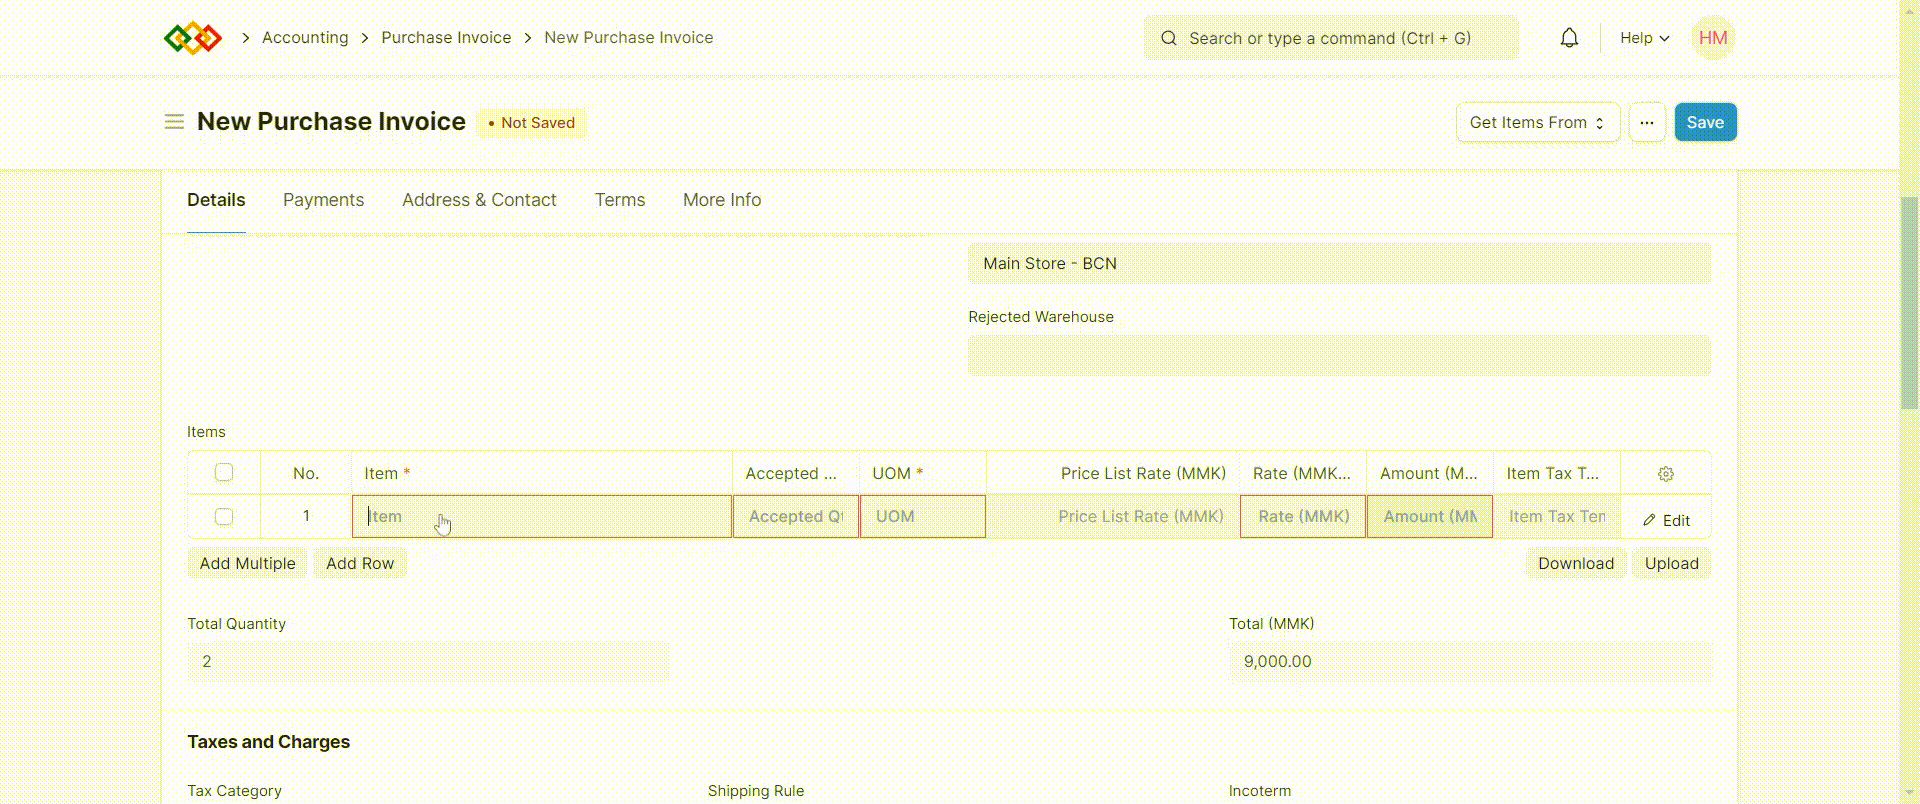The image size is (1920, 804).
Task: Open the Item Tax Template field in row 1
Action: click(x=1556, y=516)
